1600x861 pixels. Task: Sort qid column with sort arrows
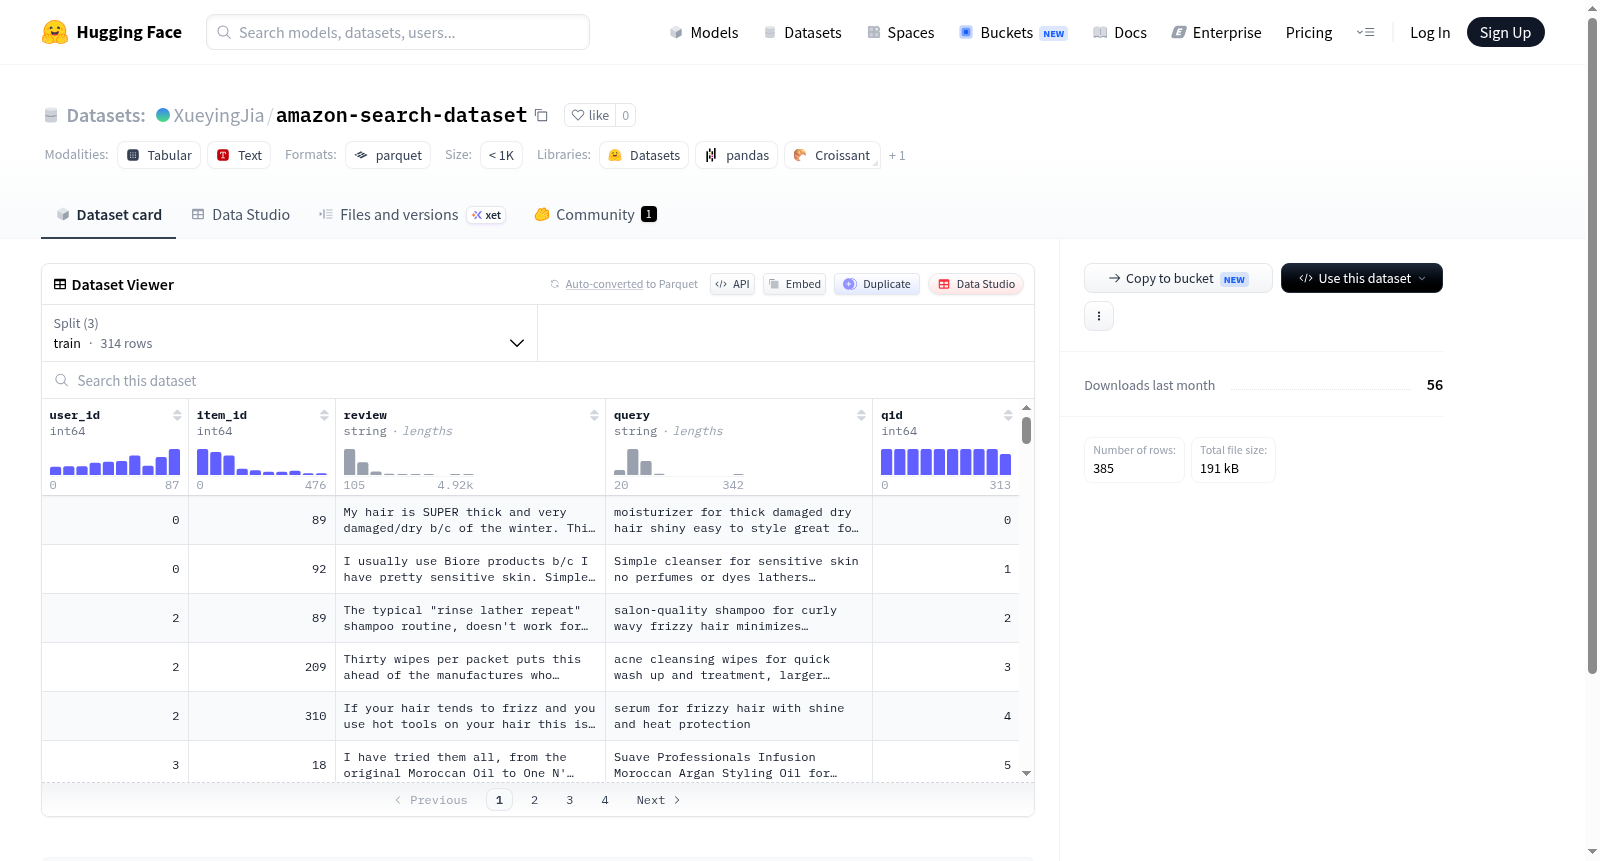point(1008,415)
